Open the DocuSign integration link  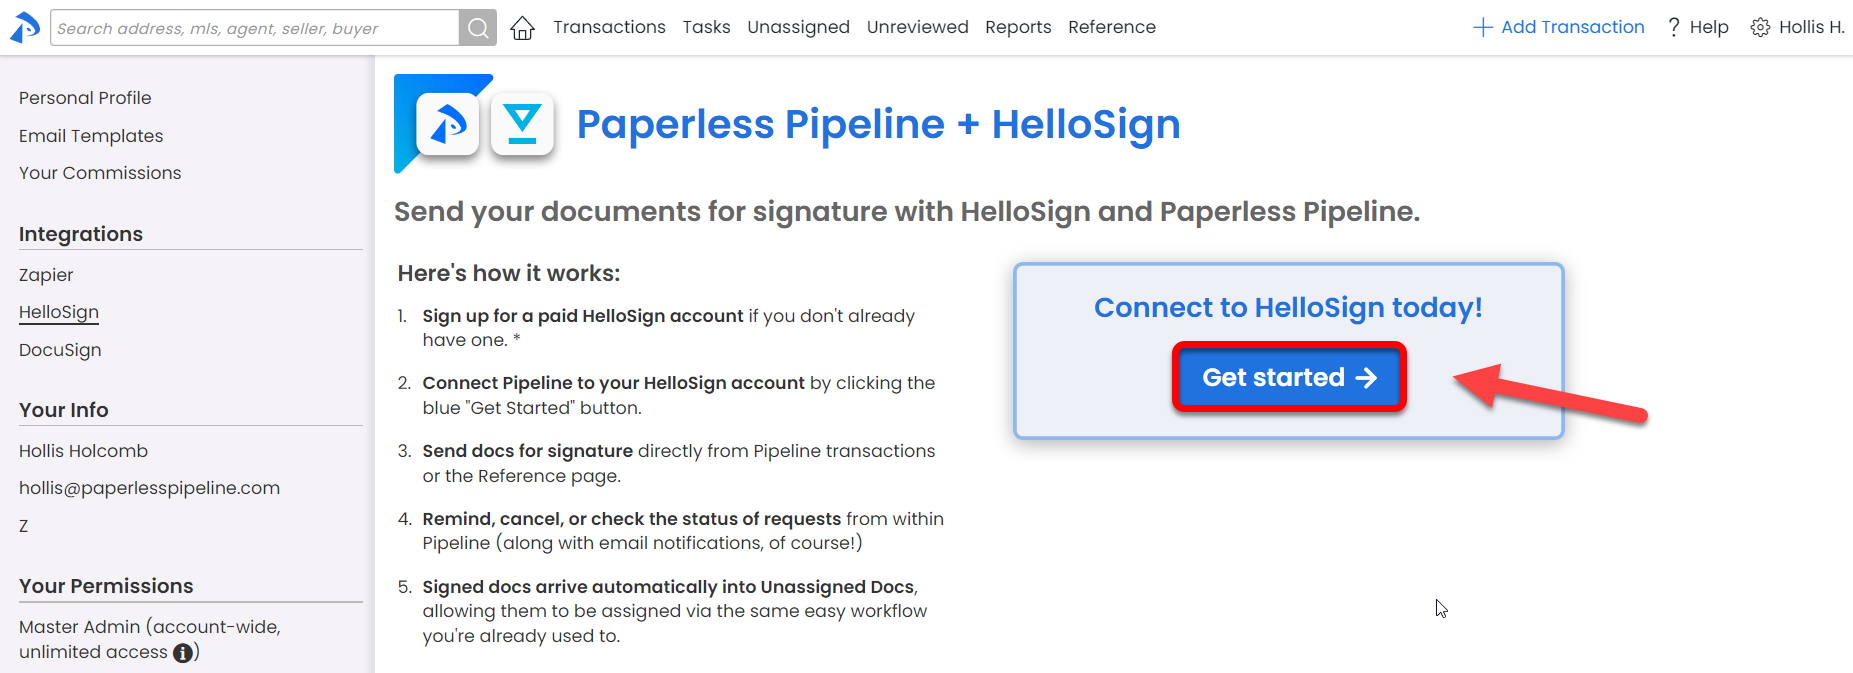pyautogui.click(x=60, y=350)
